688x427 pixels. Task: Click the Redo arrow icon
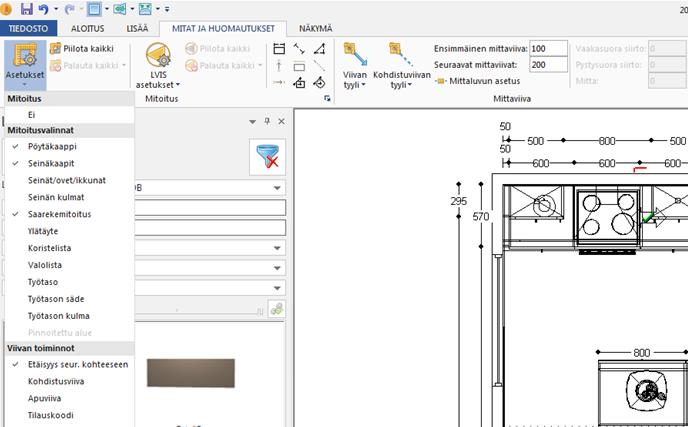point(69,8)
